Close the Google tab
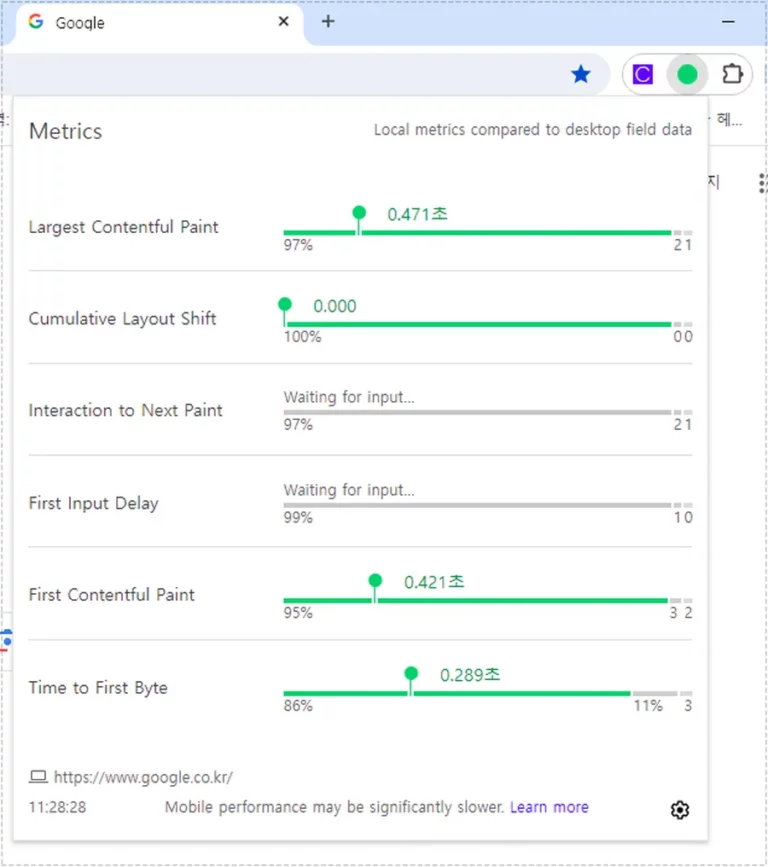Image resolution: width=768 pixels, height=867 pixels. [284, 22]
